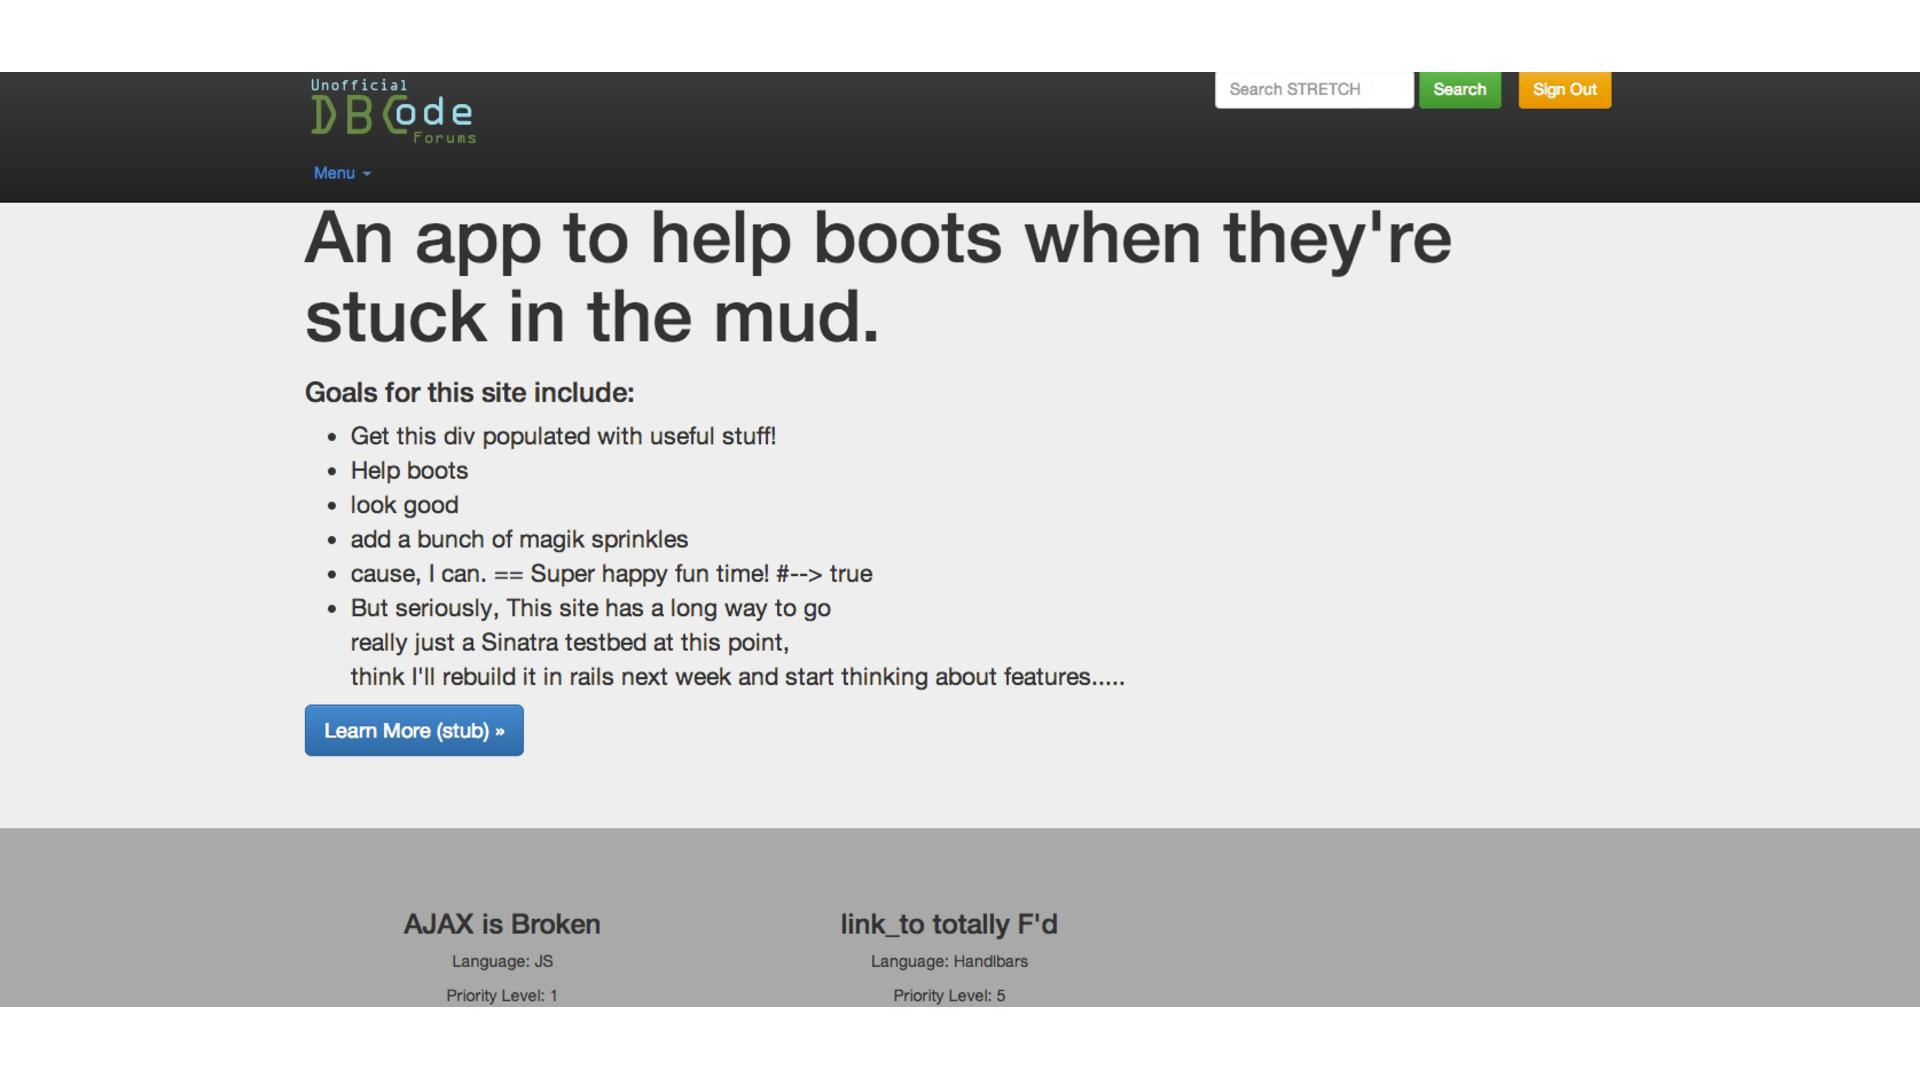Open the AJAX is Broken post

pyautogui.click(x=502, y=924)
